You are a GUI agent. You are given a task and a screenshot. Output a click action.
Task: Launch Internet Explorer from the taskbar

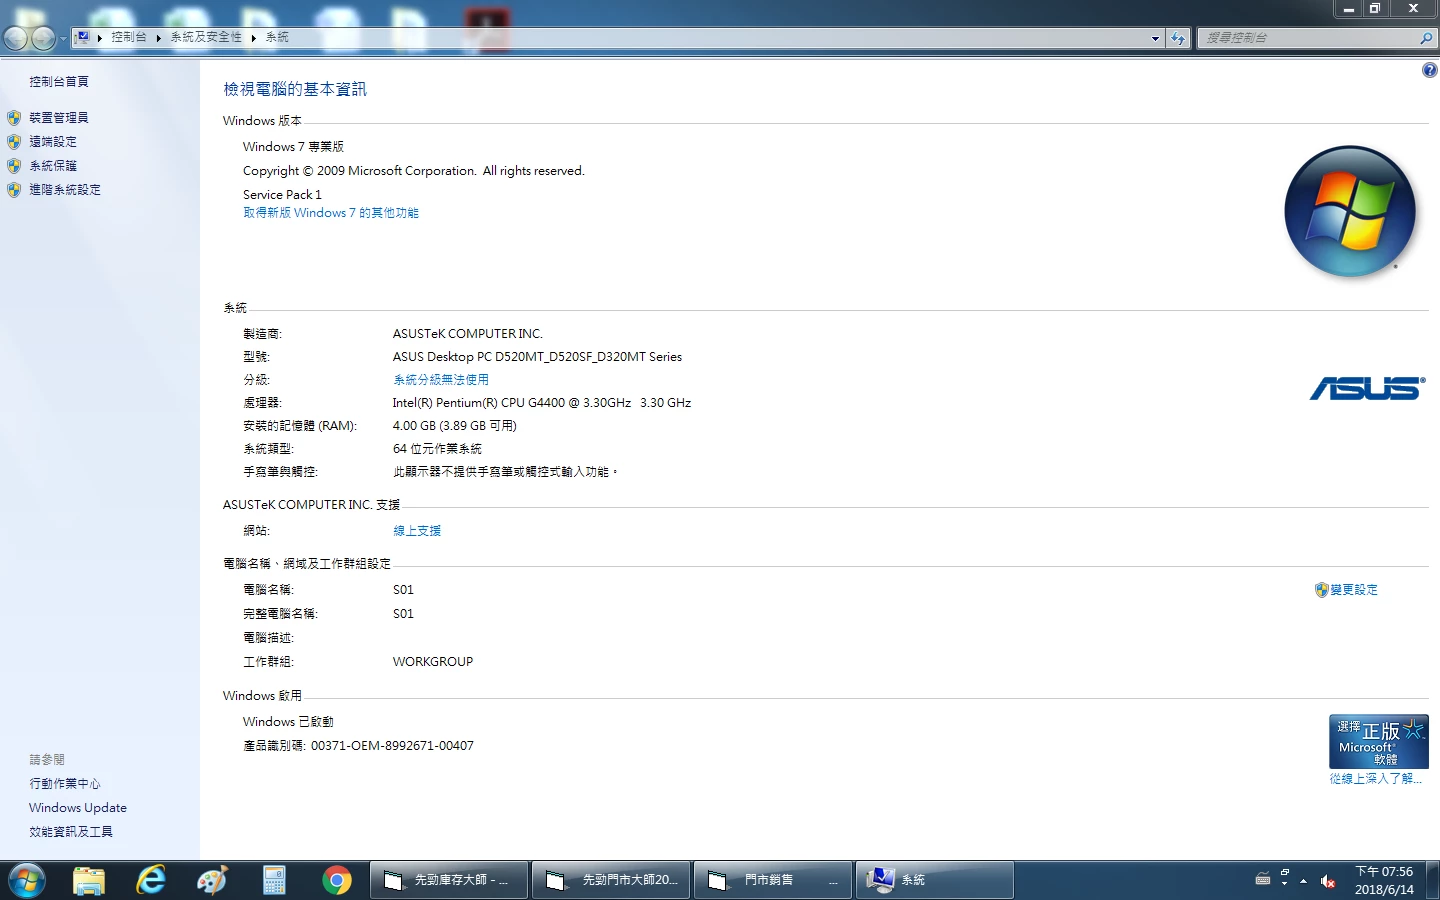(151, 880)
